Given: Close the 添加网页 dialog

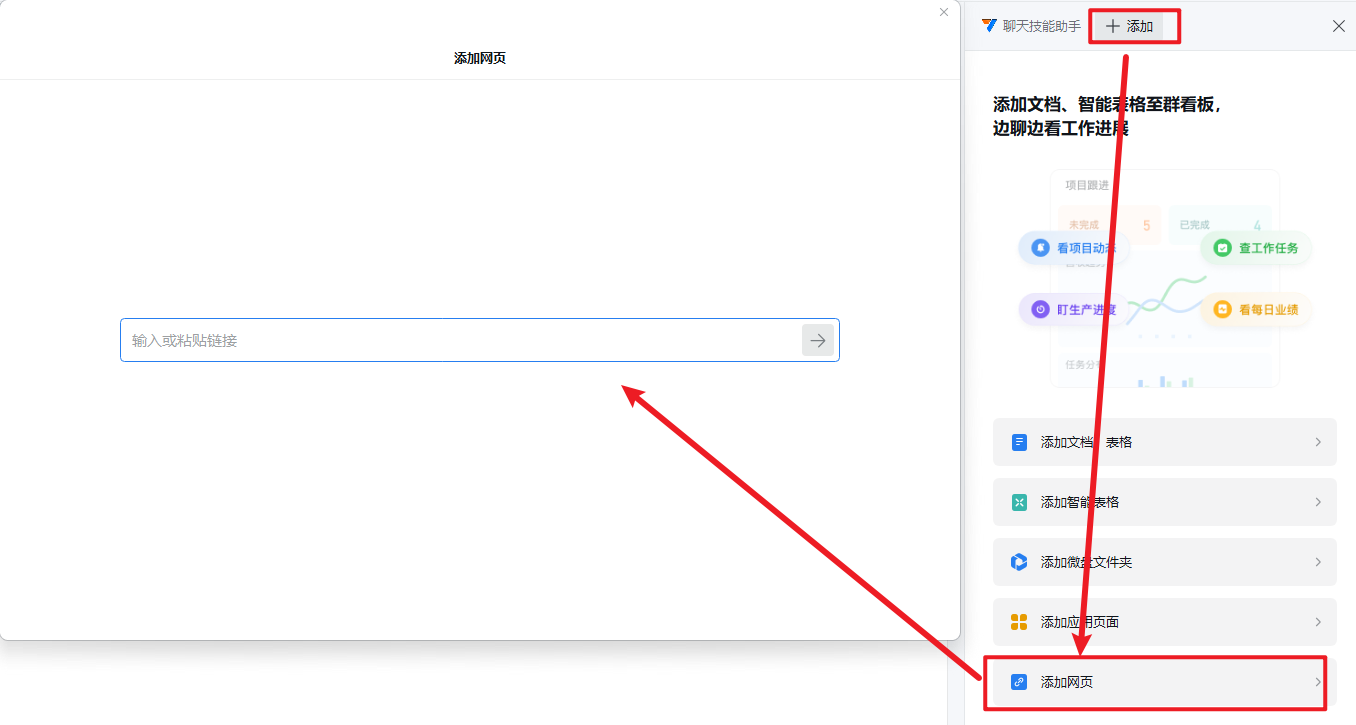Looking at the screenshot, I should click(944, 12).
